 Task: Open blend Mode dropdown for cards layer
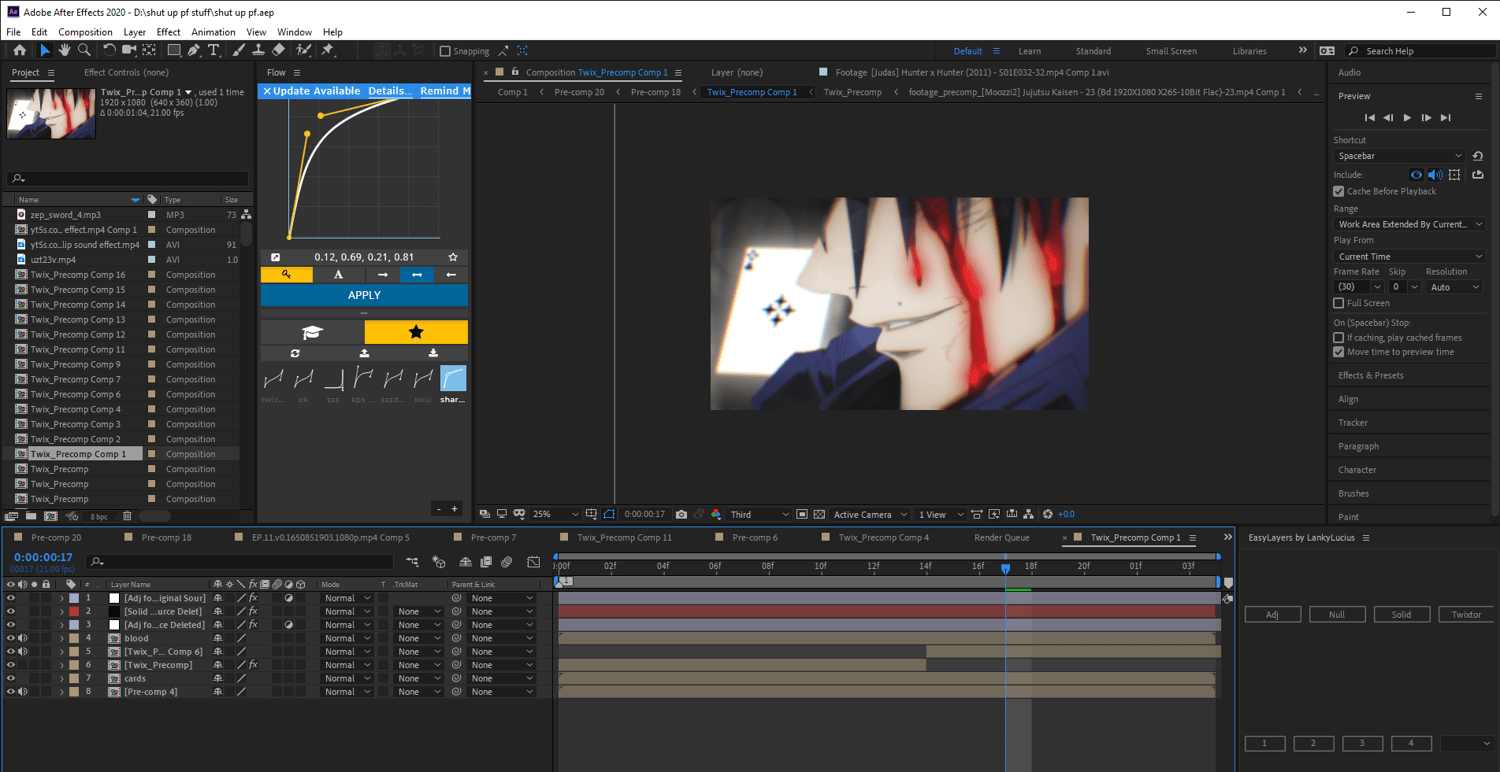tap(347, 678)
